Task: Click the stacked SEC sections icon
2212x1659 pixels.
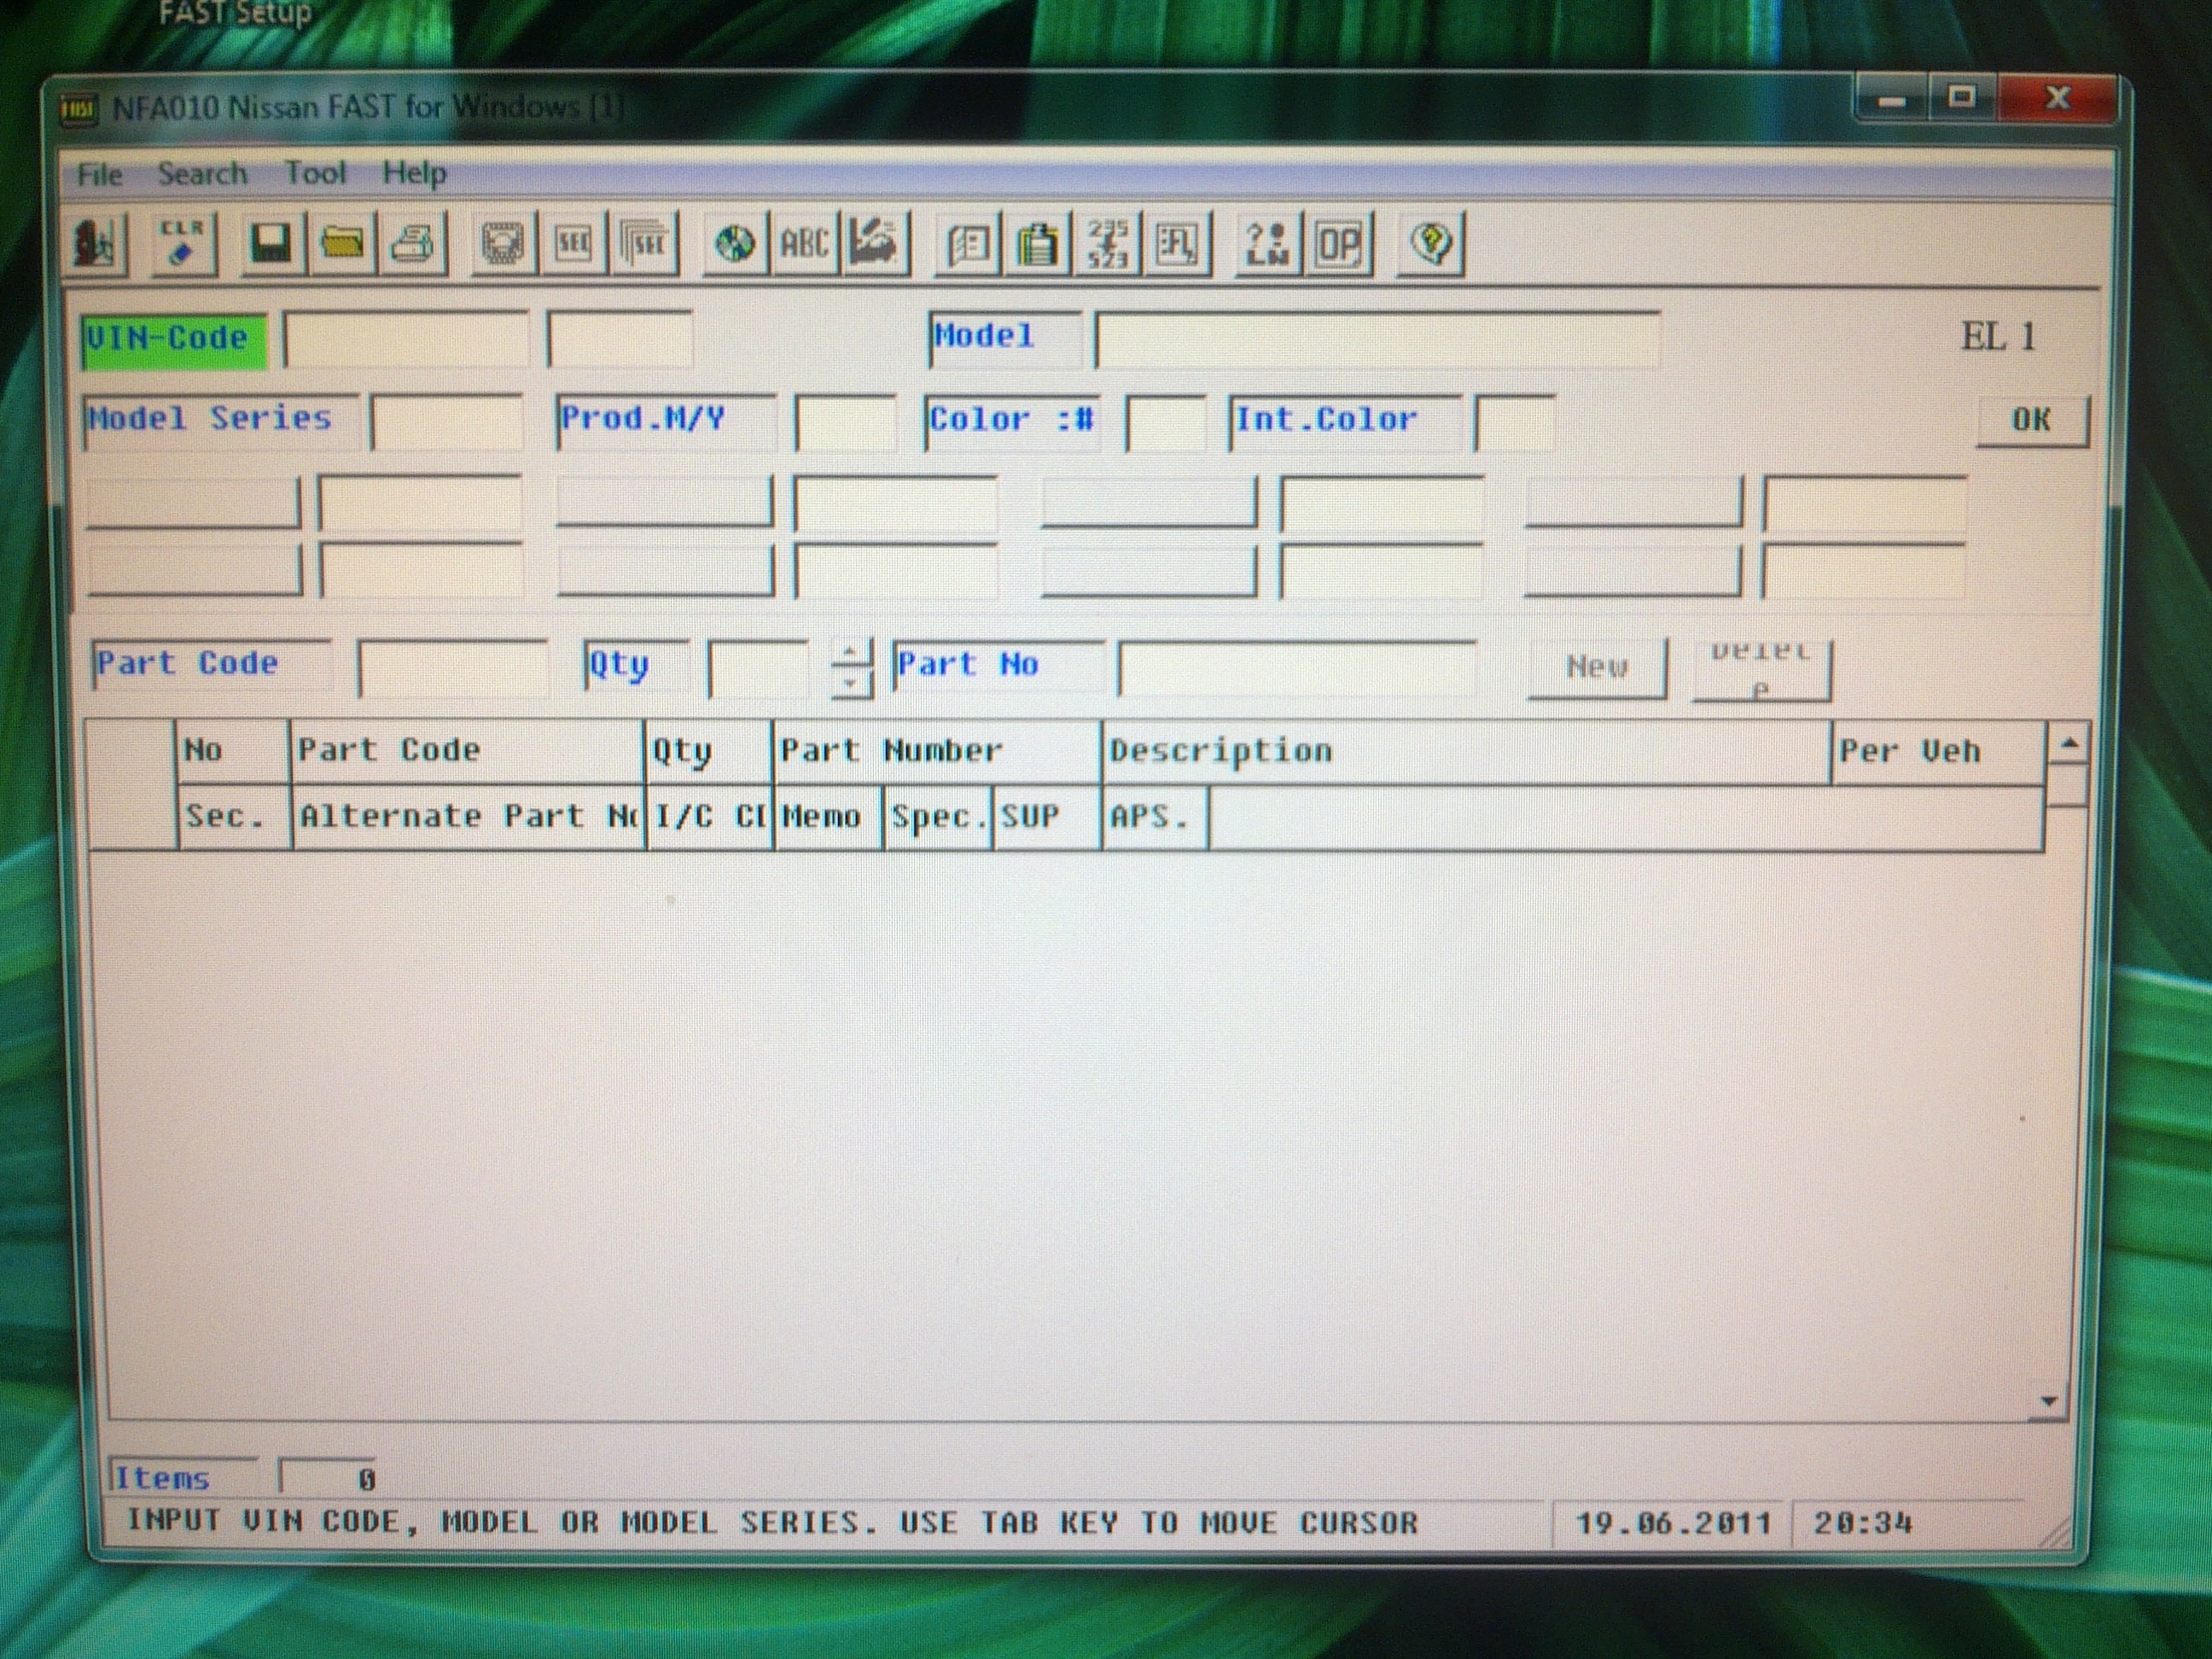Action: pos(644,243)
